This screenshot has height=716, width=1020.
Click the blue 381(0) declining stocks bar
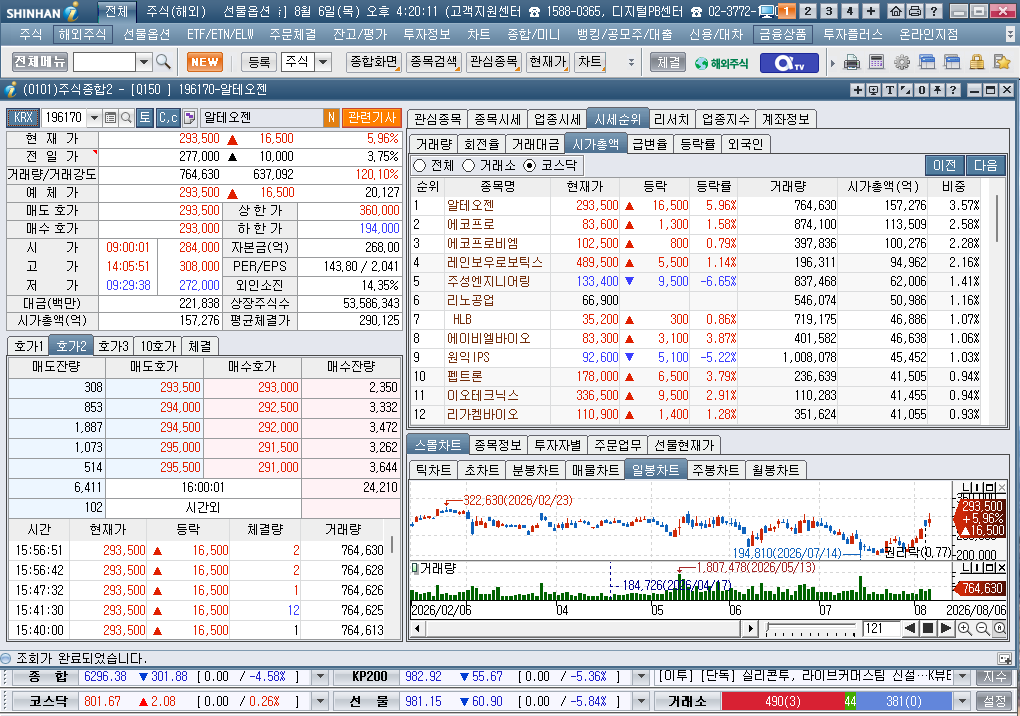click(904, 702)
